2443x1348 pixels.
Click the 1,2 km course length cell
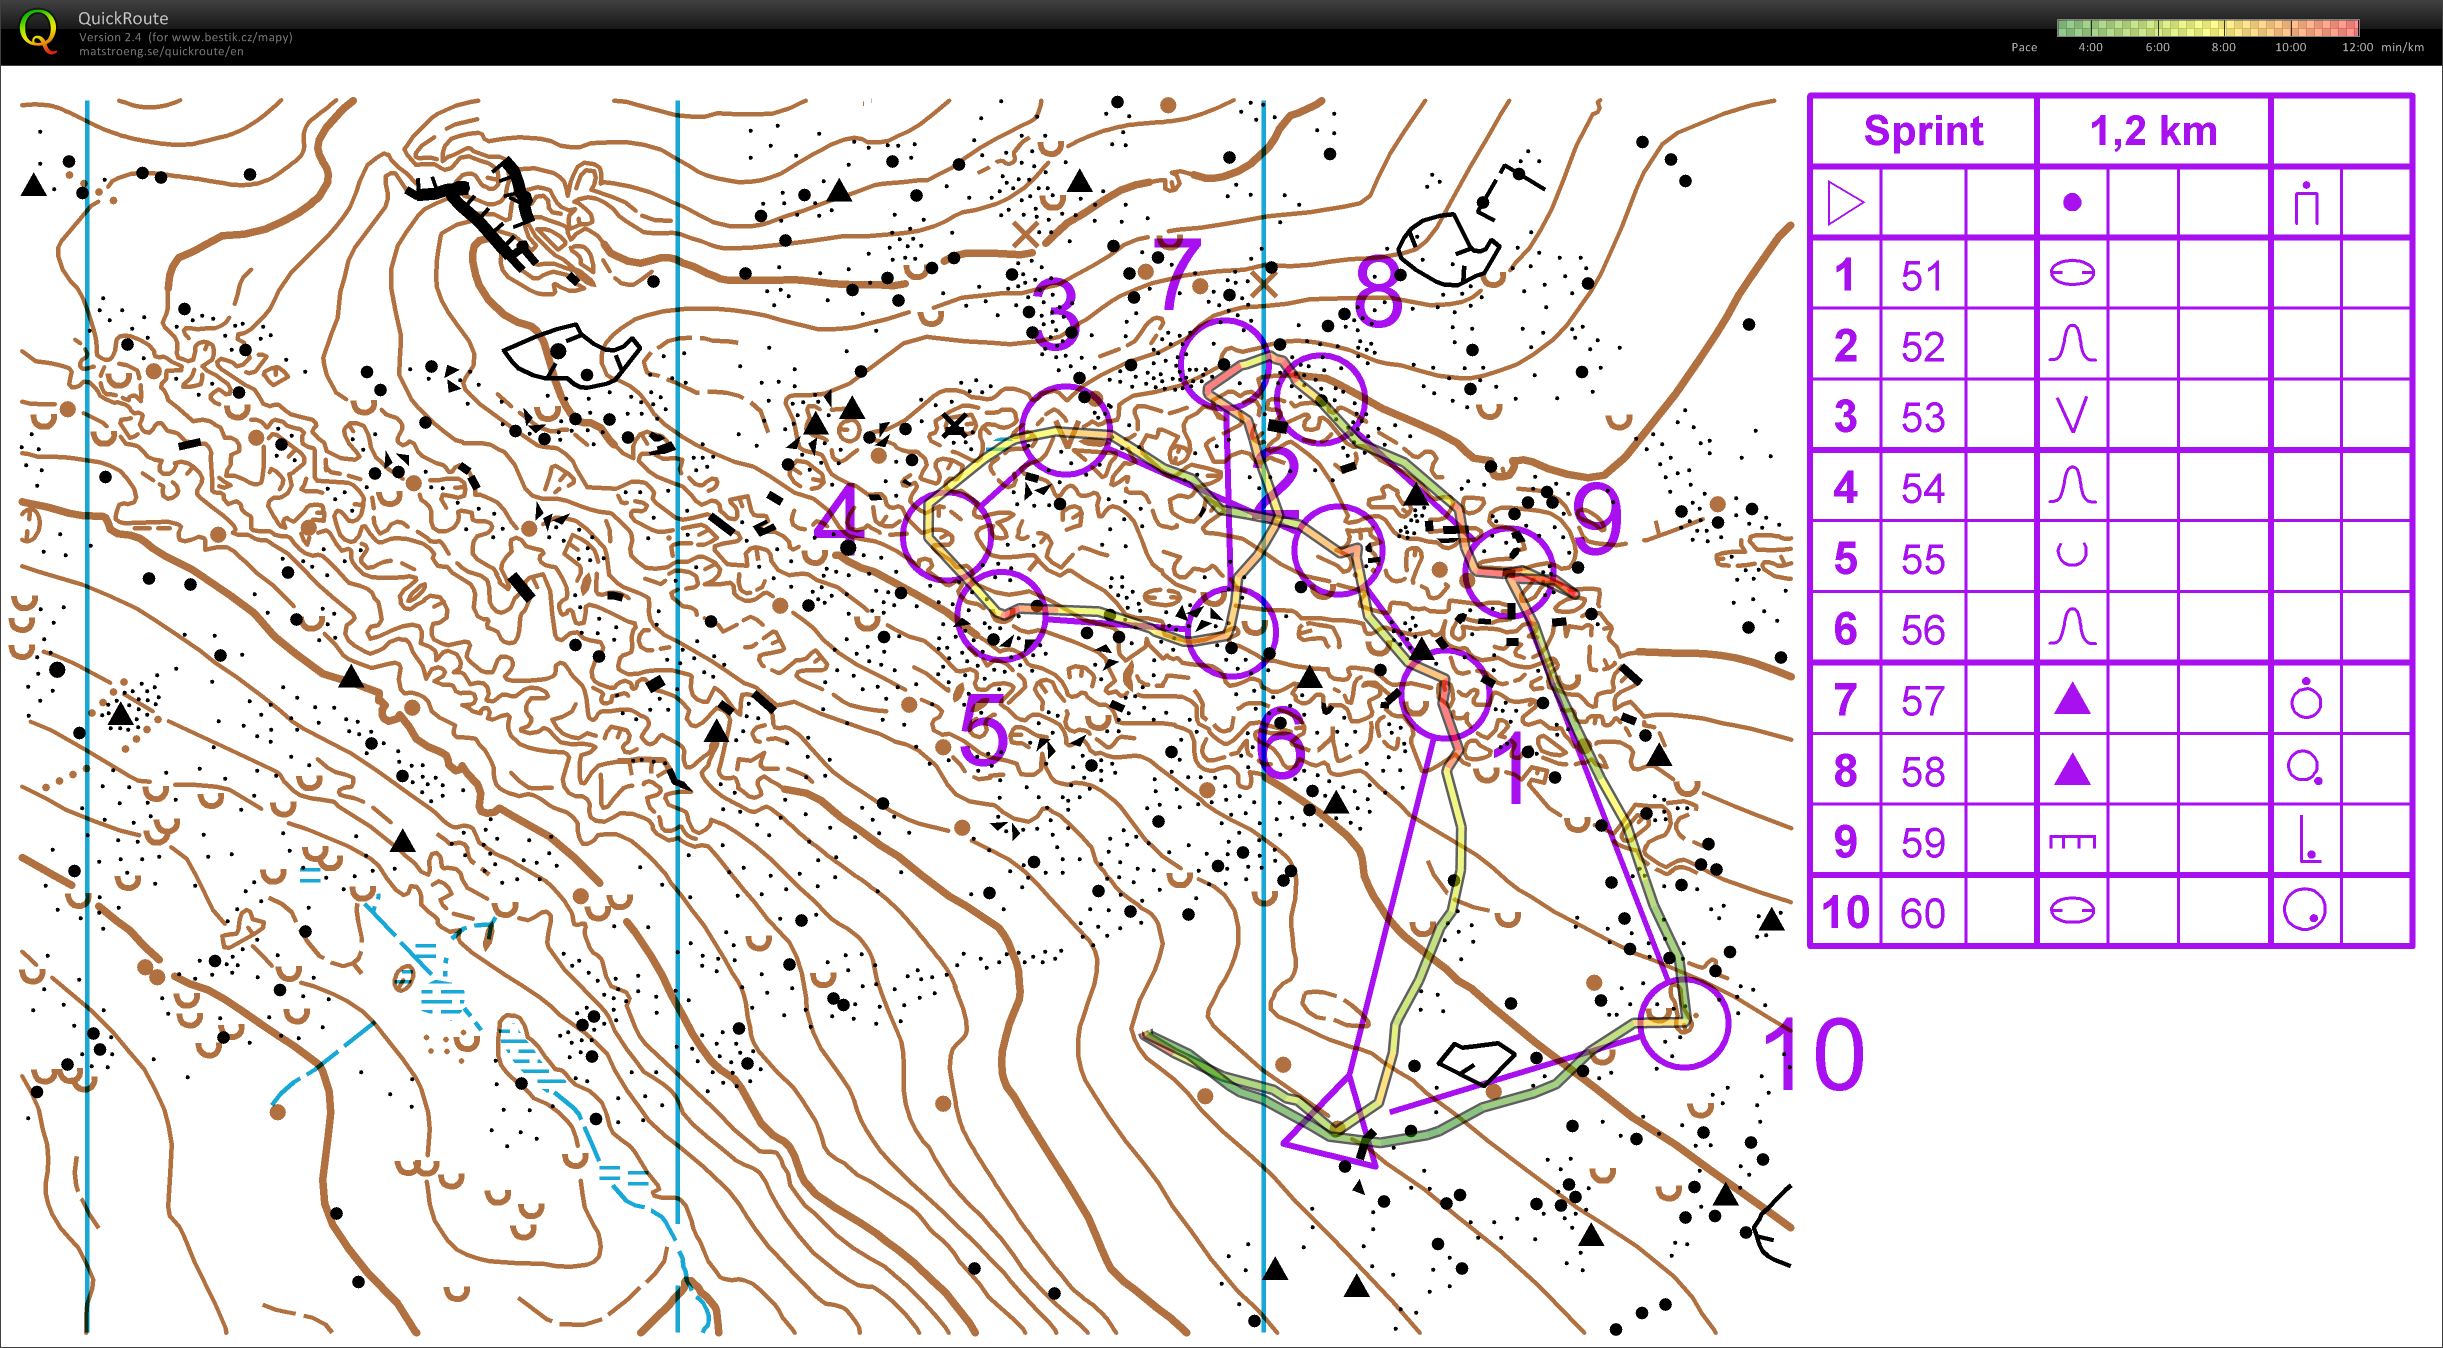tap(2153, 131)
